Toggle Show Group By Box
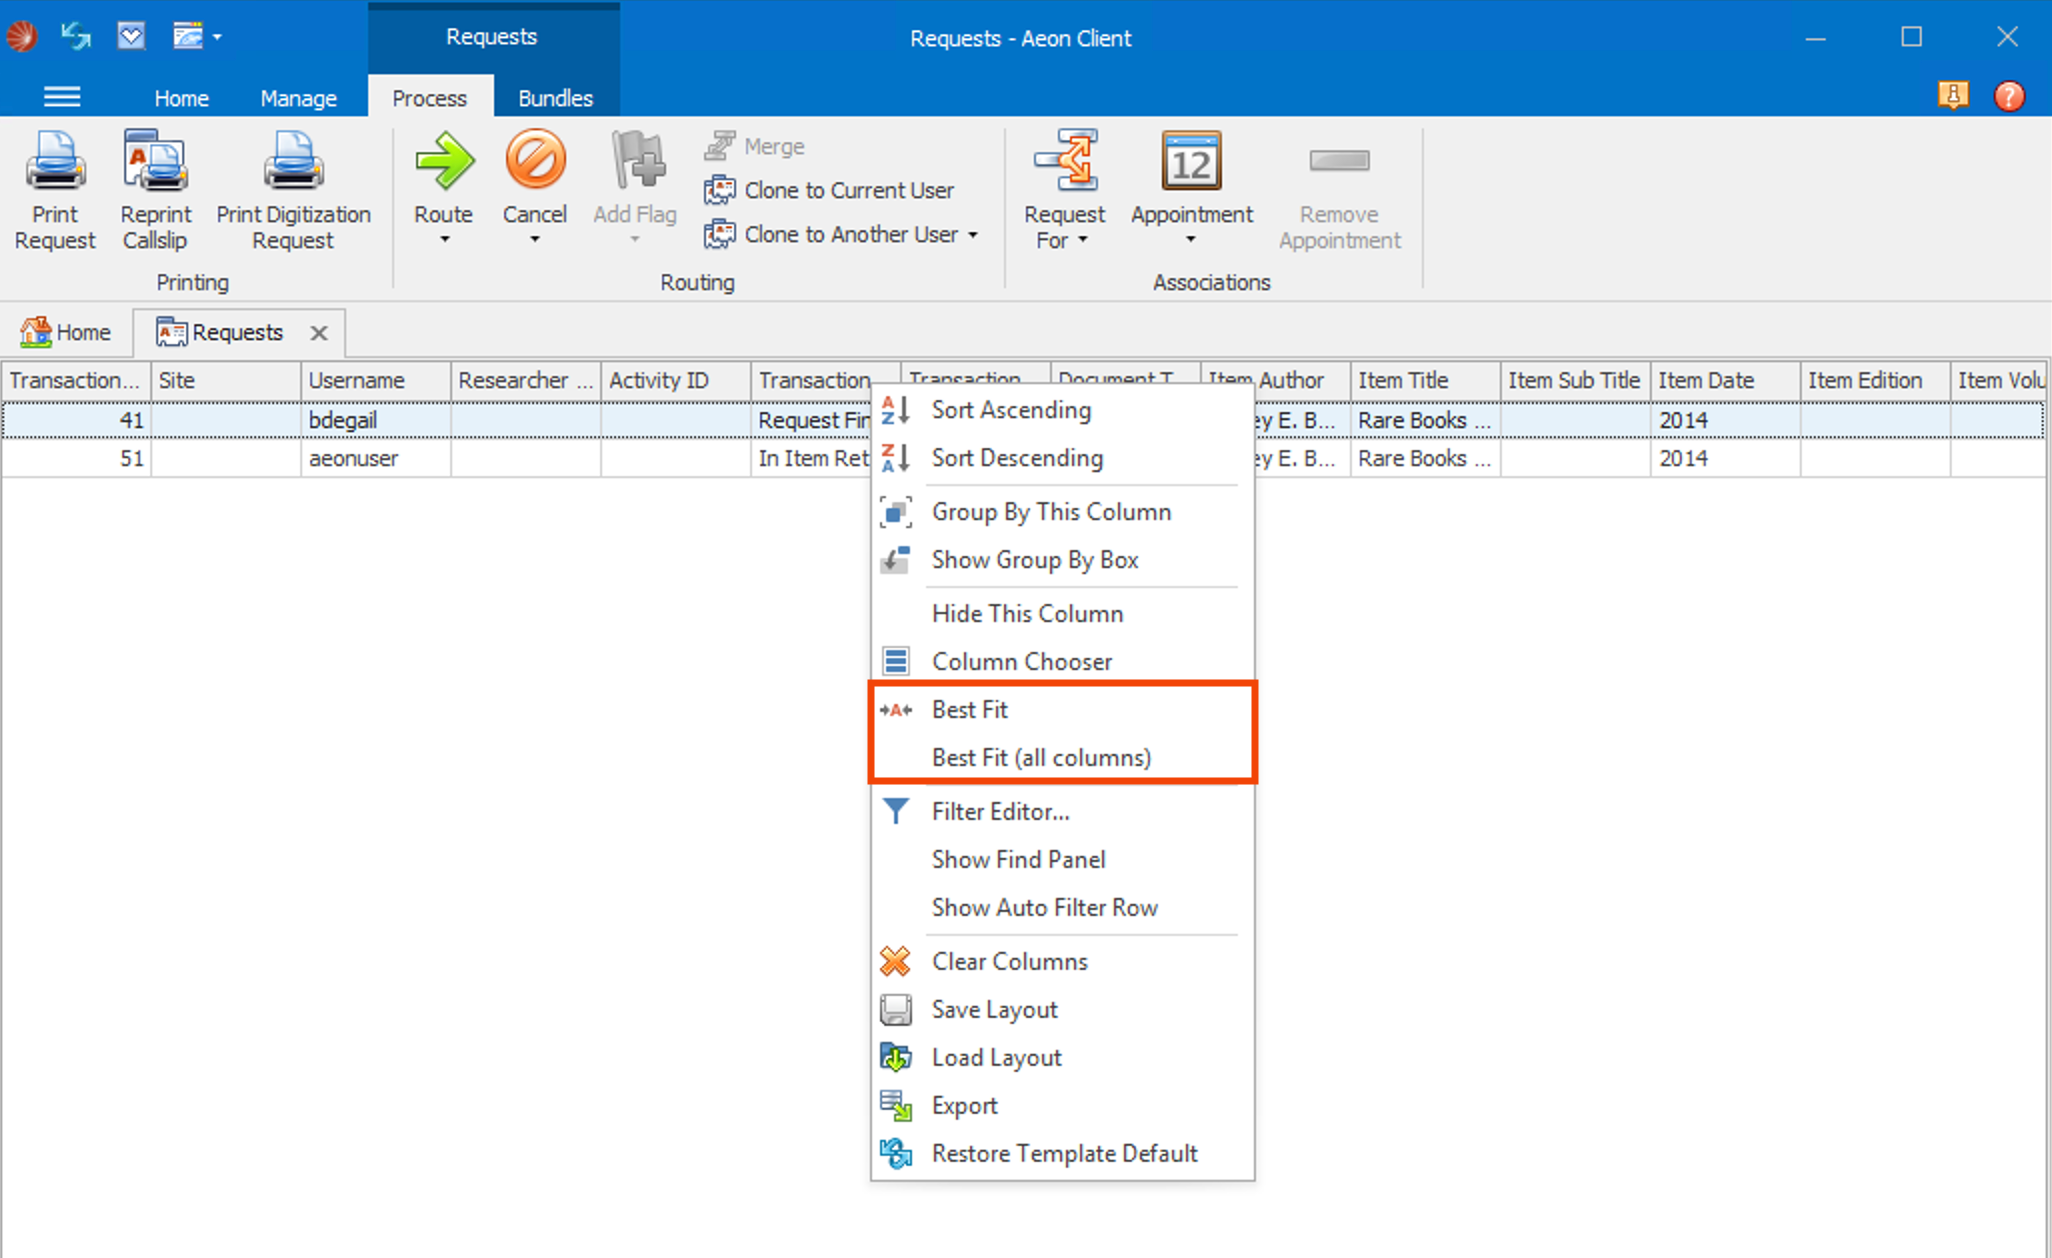Screen dimensions: 2052x1258 point(1035,559)
